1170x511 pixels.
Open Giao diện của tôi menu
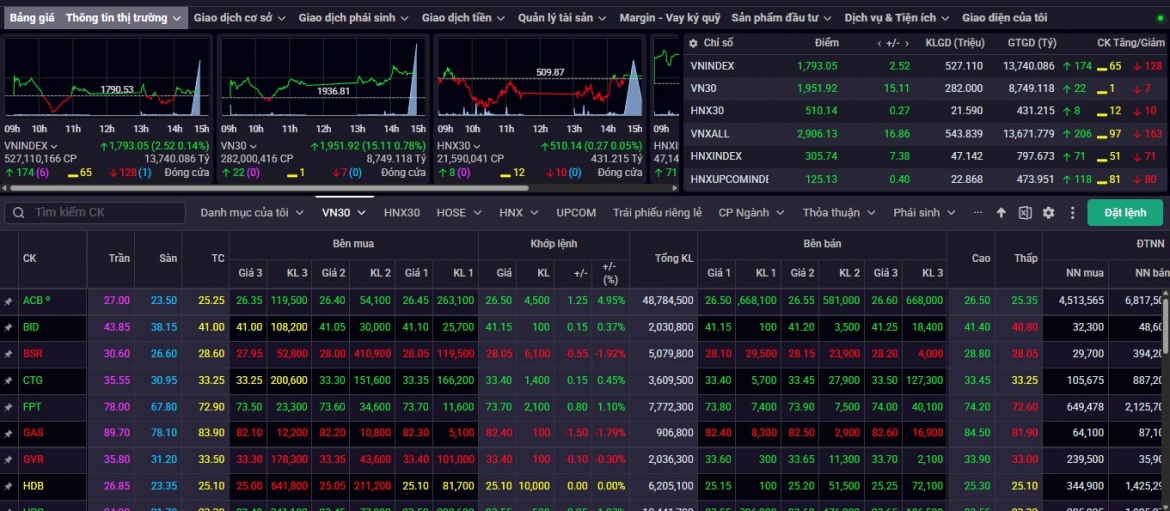pyautogui.click(x=1004, y=17)
